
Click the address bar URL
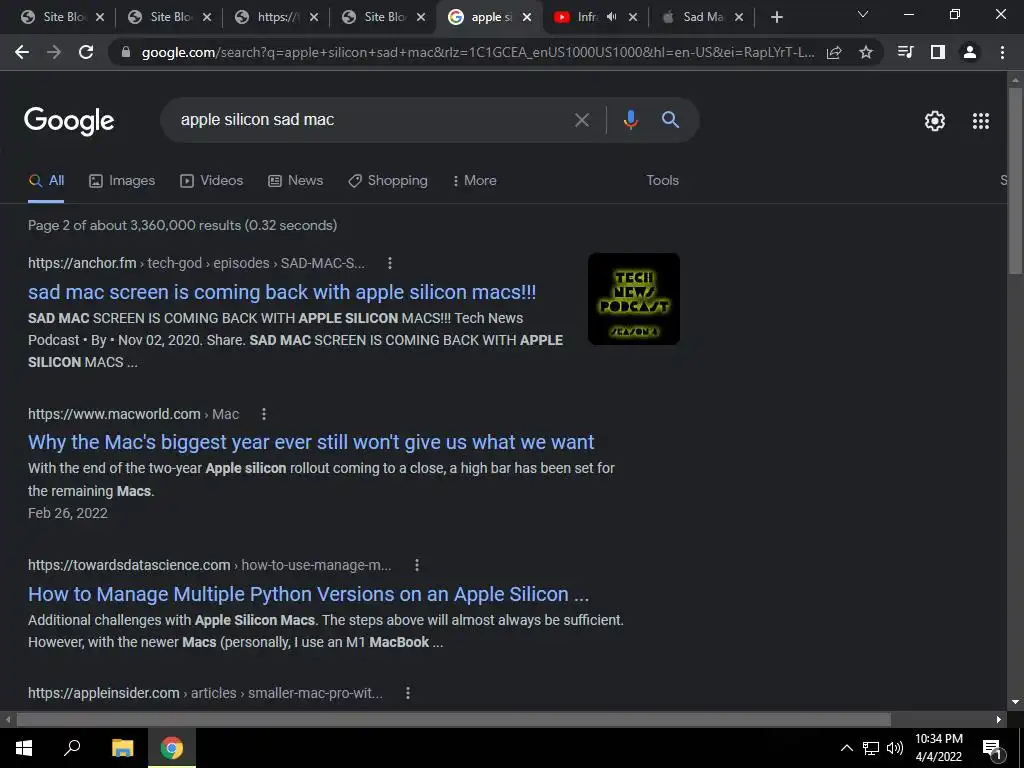(x=477, y=52)
